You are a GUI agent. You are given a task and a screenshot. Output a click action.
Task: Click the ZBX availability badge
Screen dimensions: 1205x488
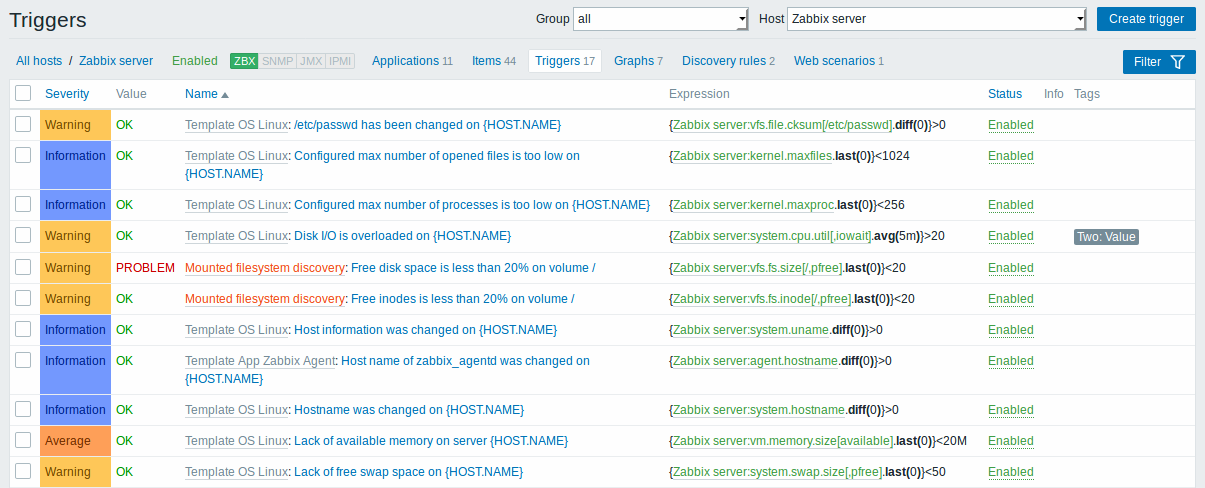coord(244,61)
